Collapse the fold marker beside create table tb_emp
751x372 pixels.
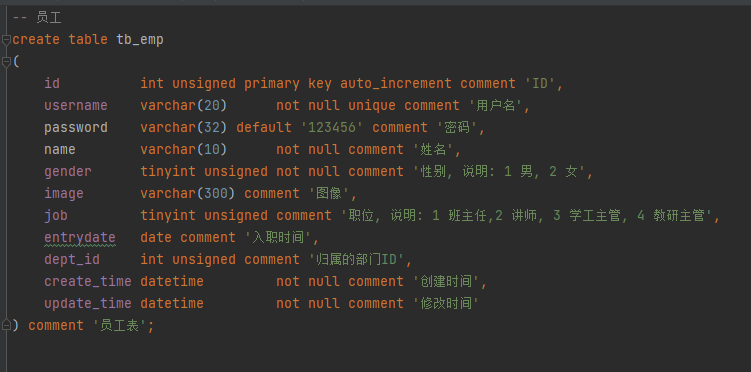point(6,40)
